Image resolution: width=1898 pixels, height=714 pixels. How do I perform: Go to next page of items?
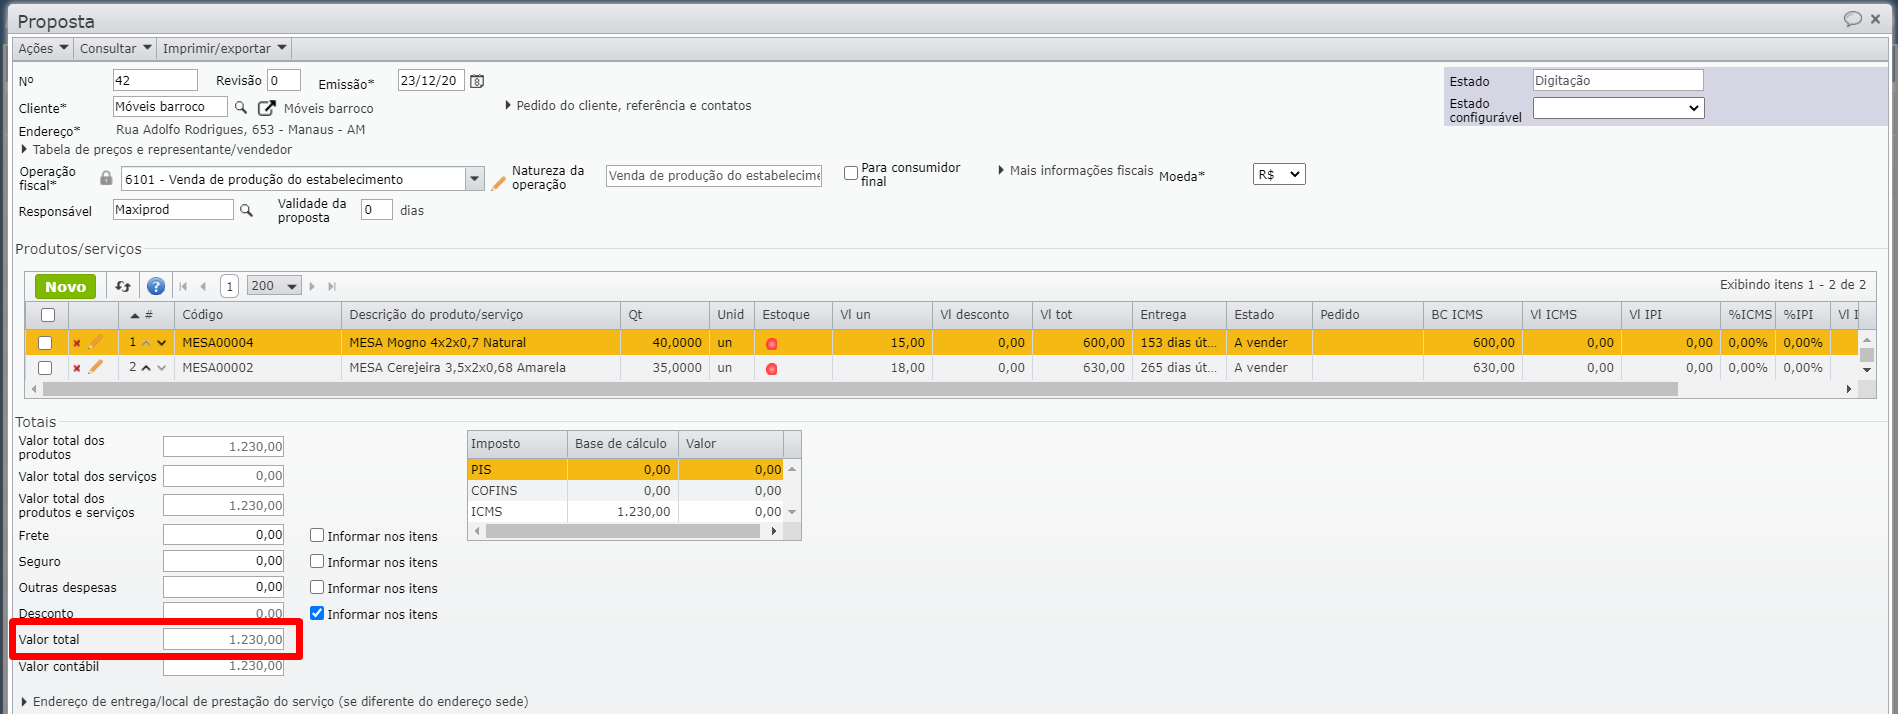[x=312, y=286]
